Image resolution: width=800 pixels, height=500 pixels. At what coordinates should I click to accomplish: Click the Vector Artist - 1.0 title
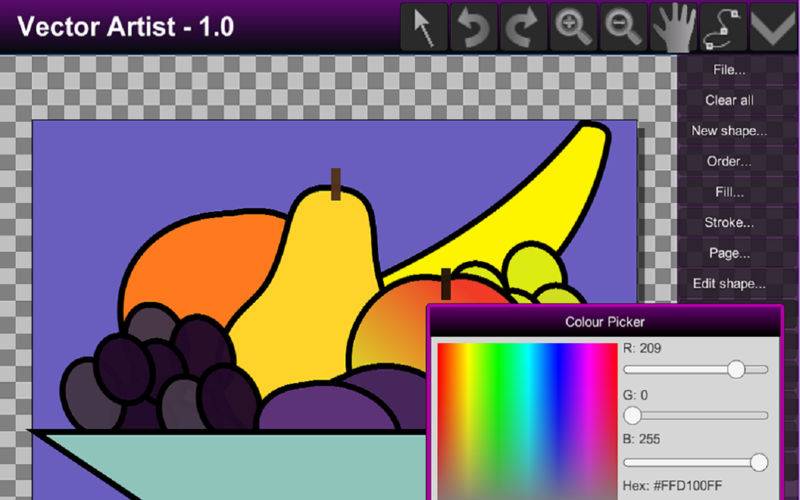[126, 27]
